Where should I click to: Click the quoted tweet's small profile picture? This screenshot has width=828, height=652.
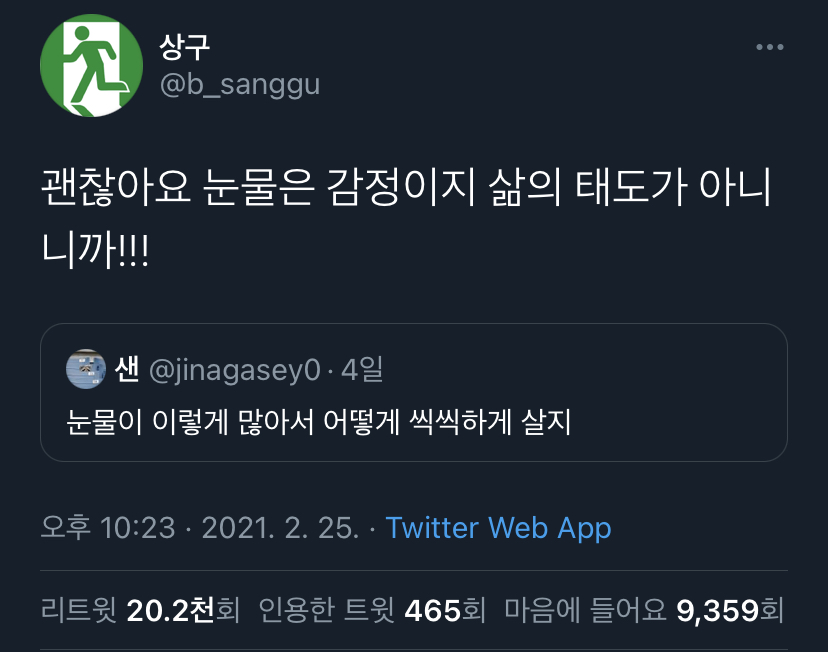point(86,370)
